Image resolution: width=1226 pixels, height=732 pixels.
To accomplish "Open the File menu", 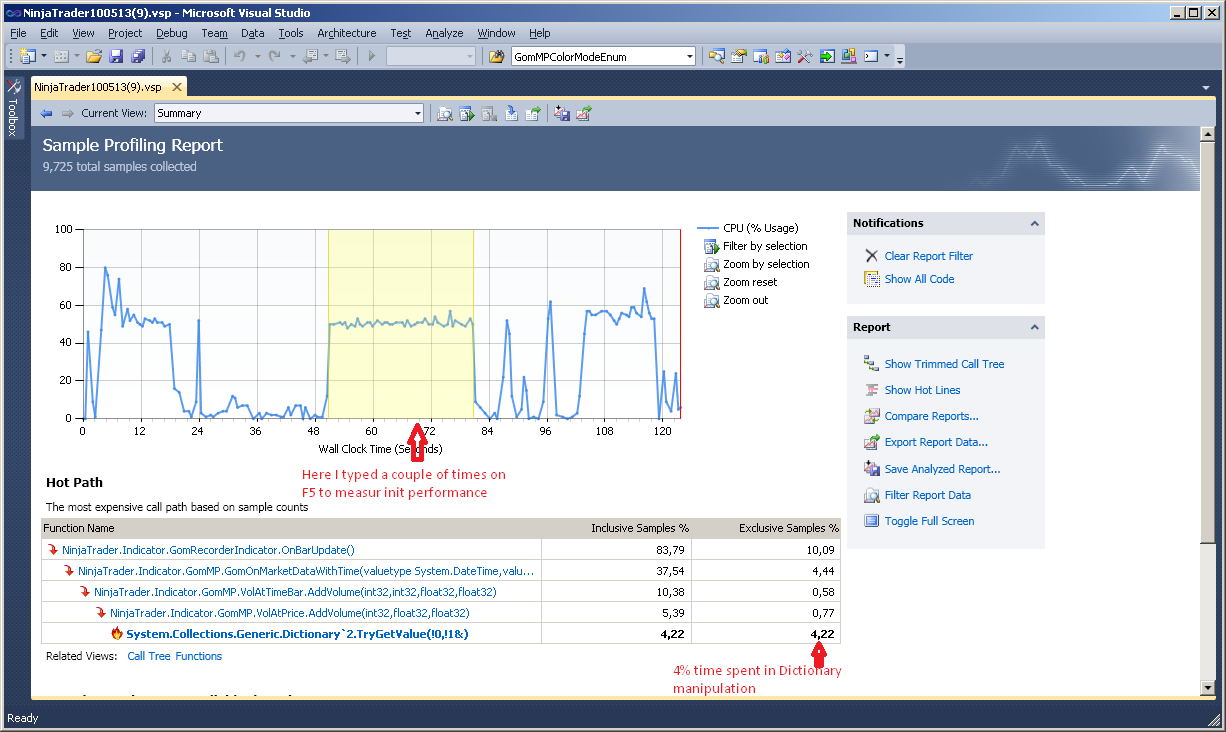I will coord(18,33).
